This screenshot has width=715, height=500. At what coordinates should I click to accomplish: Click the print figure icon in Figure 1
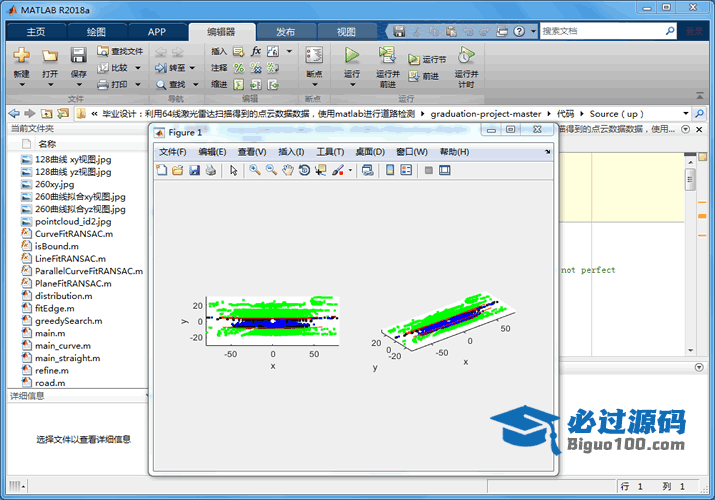click(211, 170)
